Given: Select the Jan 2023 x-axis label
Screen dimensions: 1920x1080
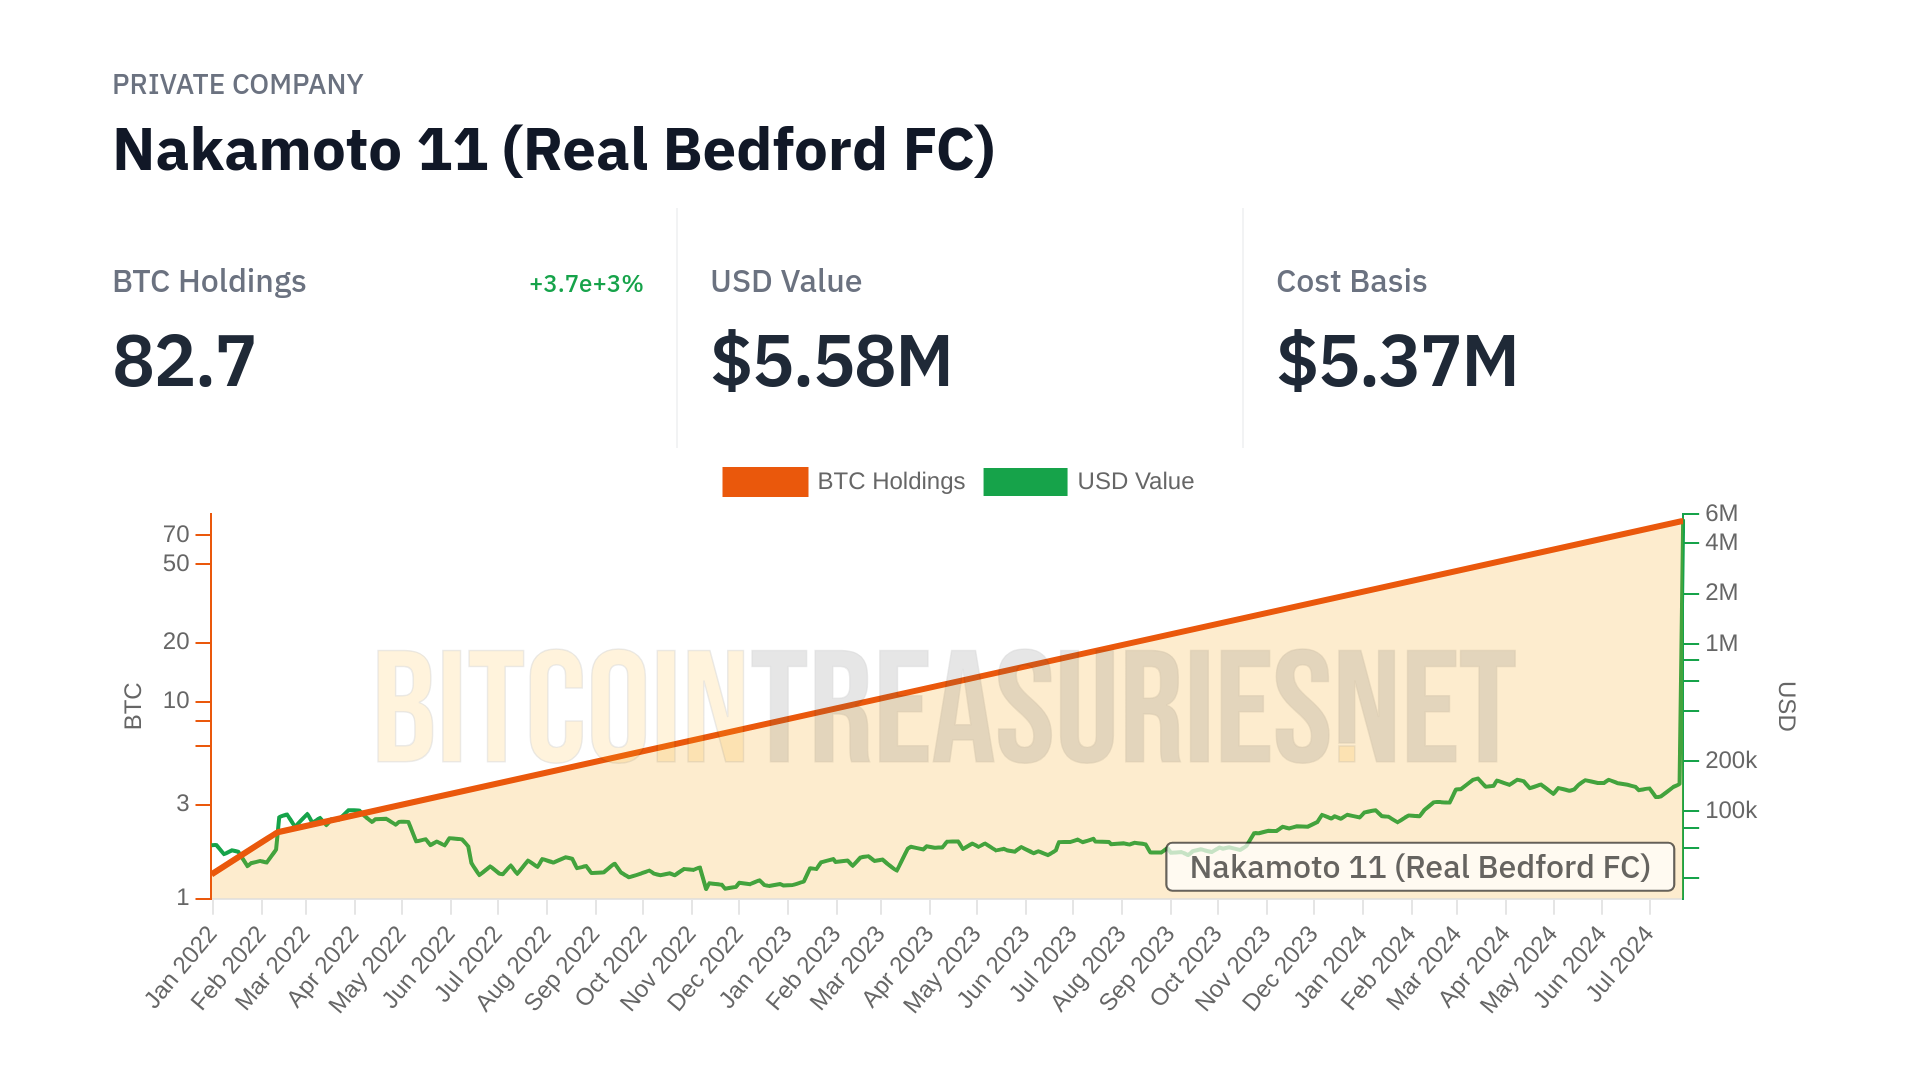Looking at the screenshot, I should click(756, 967).
